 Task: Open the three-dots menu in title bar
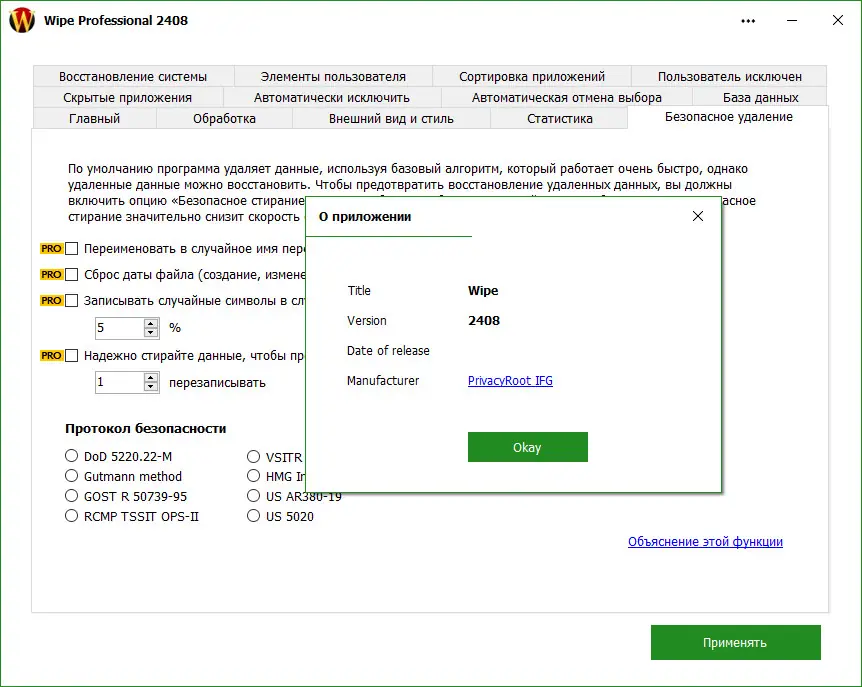click(x=748, y=21)
